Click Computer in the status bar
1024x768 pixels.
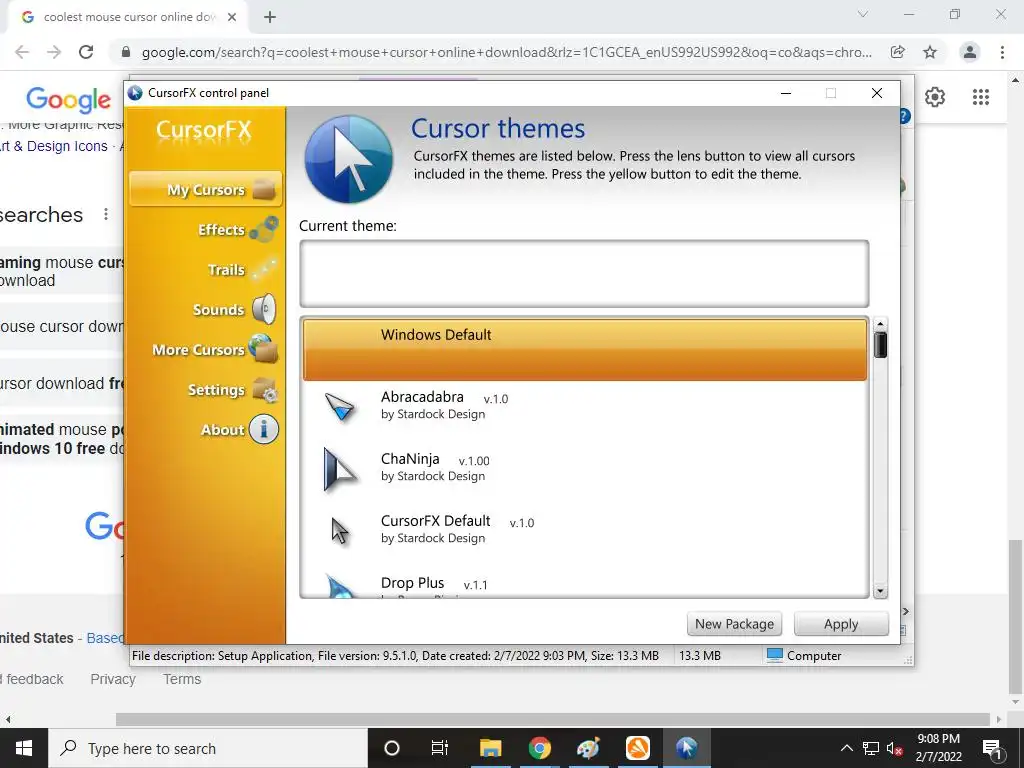804,656
